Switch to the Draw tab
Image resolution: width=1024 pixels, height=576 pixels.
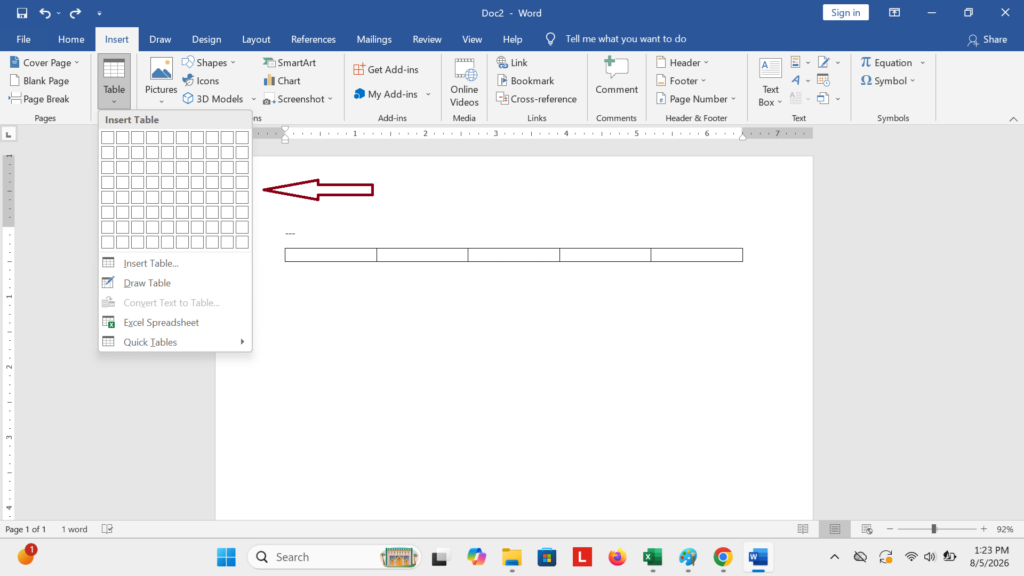[160, 39]
